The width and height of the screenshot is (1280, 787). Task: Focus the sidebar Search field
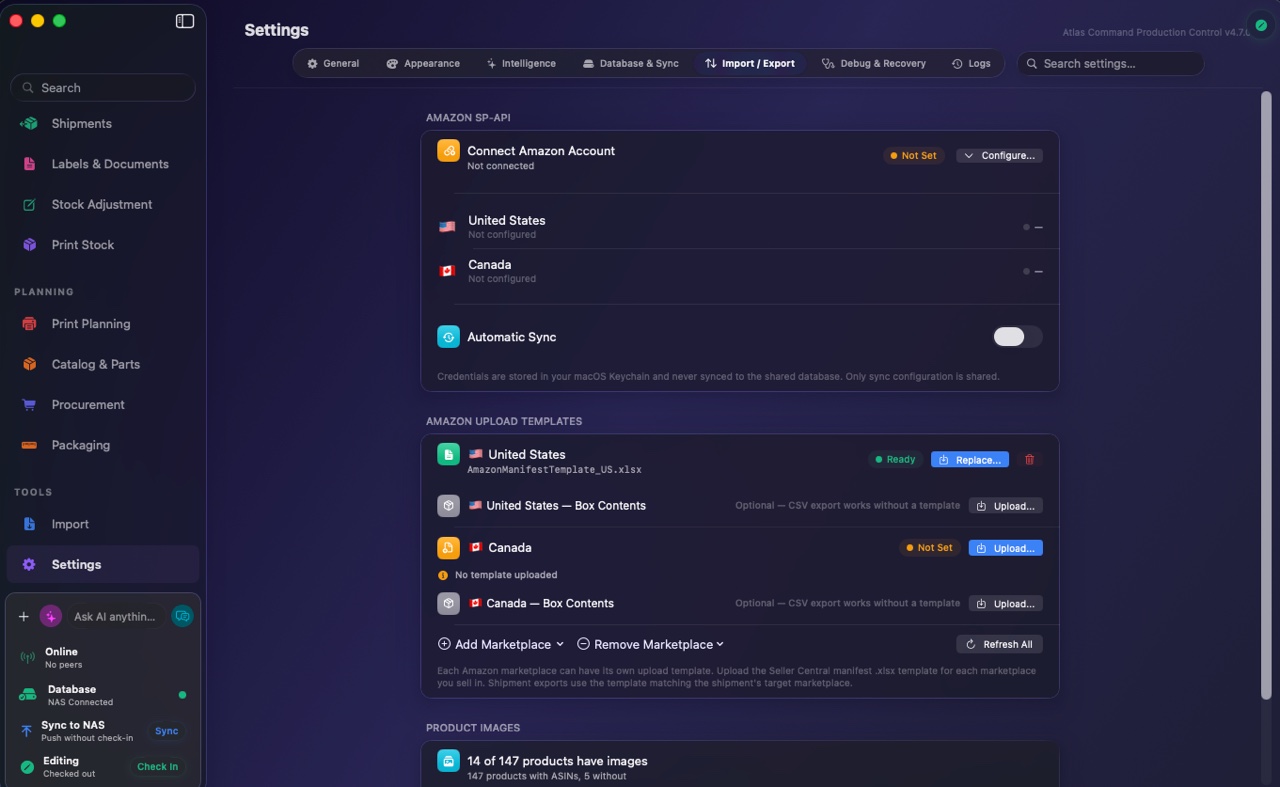[103, 88]
